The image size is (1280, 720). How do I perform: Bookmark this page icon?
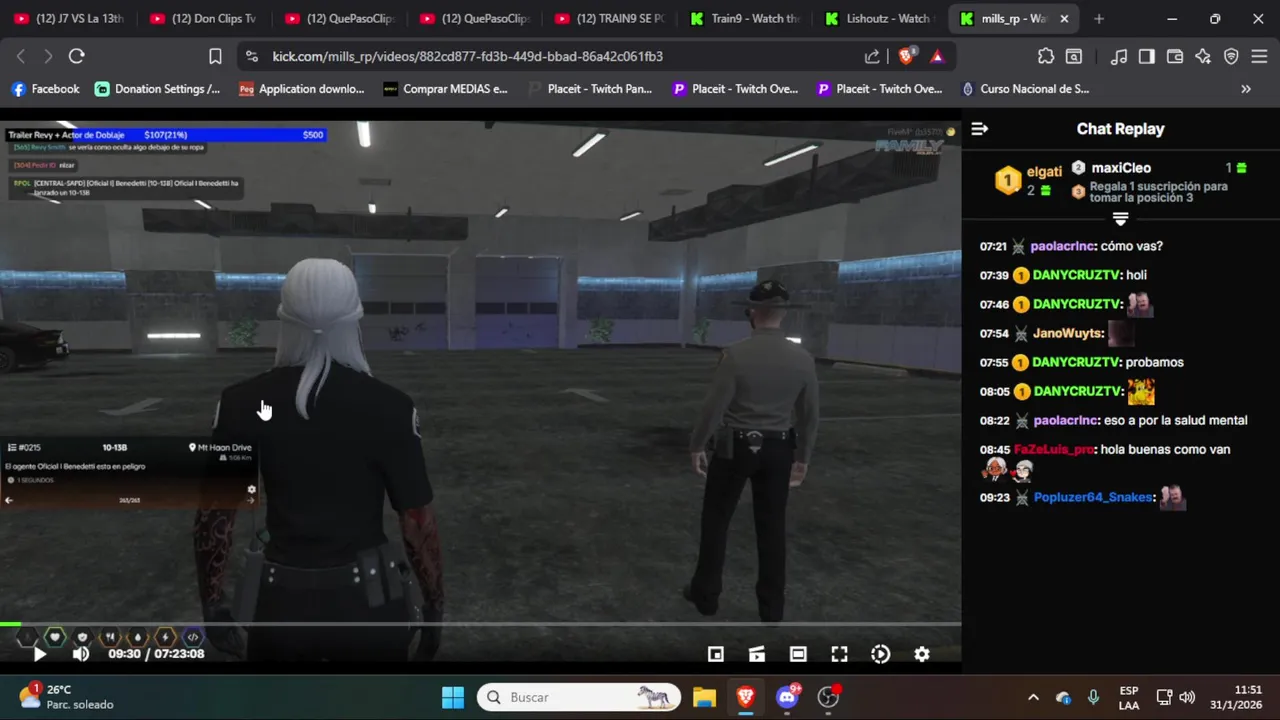[x=215, y=56]
